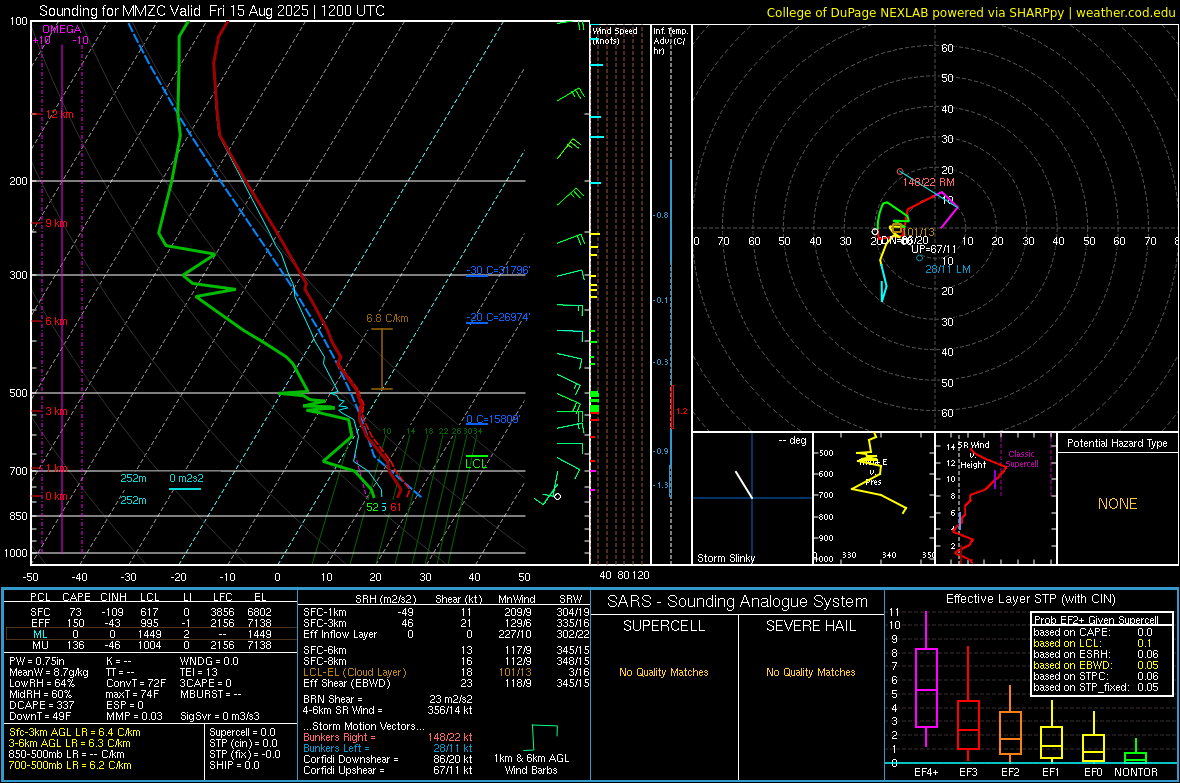
Task: Open the Storm Slinky panel
Action: (752, 498)
